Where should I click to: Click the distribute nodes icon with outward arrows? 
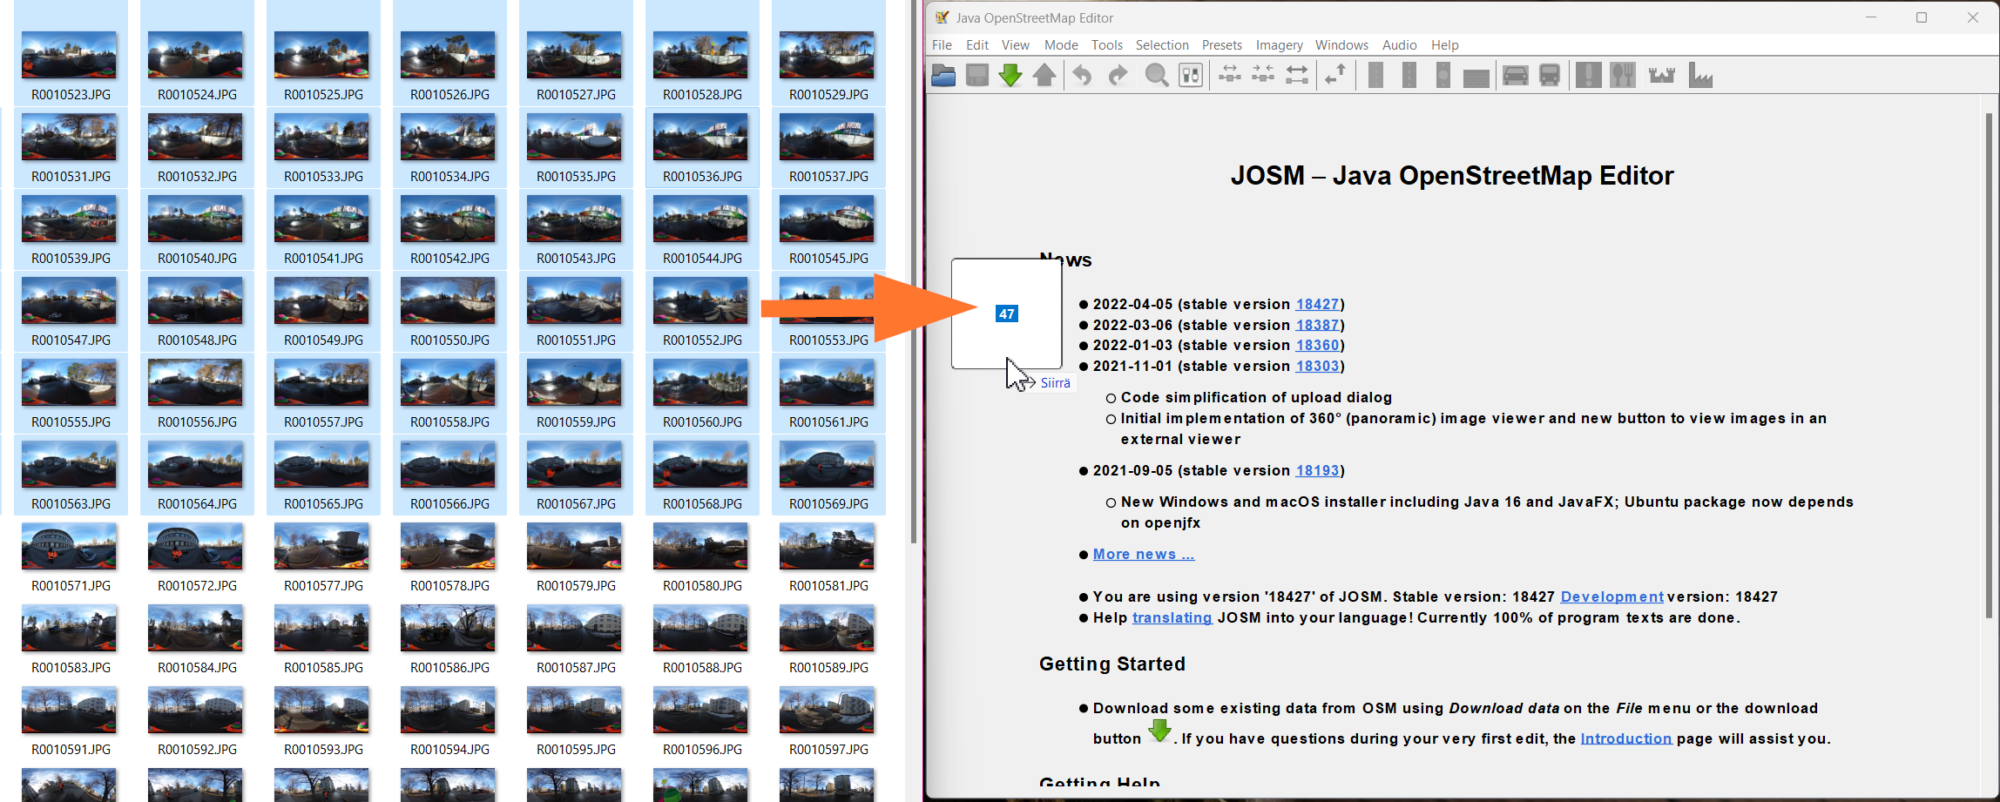coord(1230,75)
